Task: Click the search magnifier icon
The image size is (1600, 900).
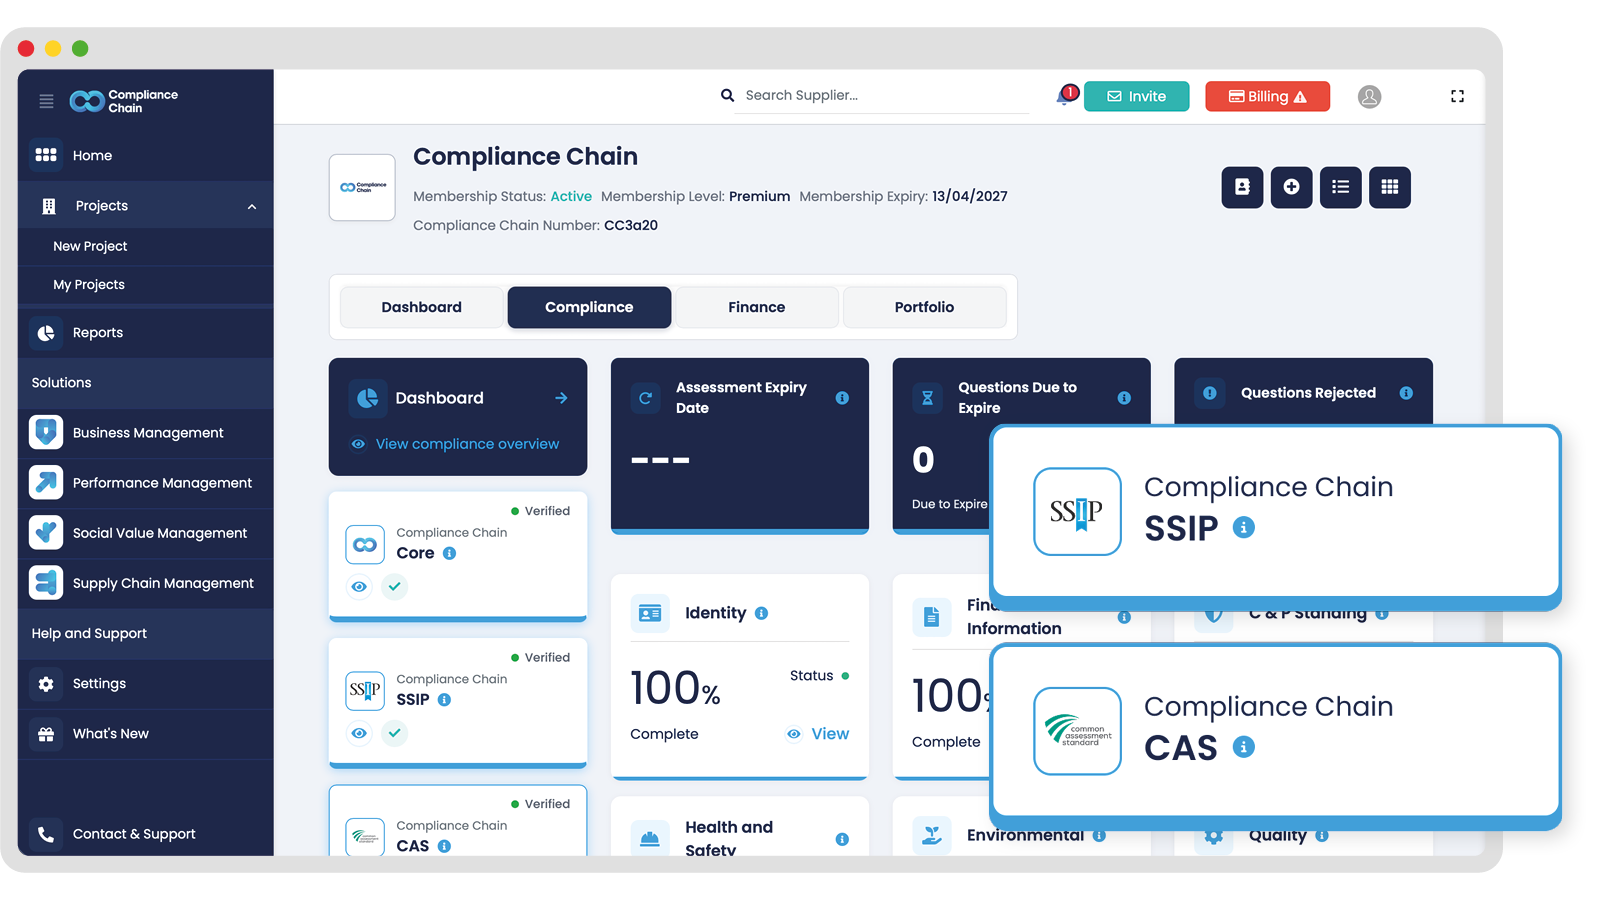Action: 727,95
